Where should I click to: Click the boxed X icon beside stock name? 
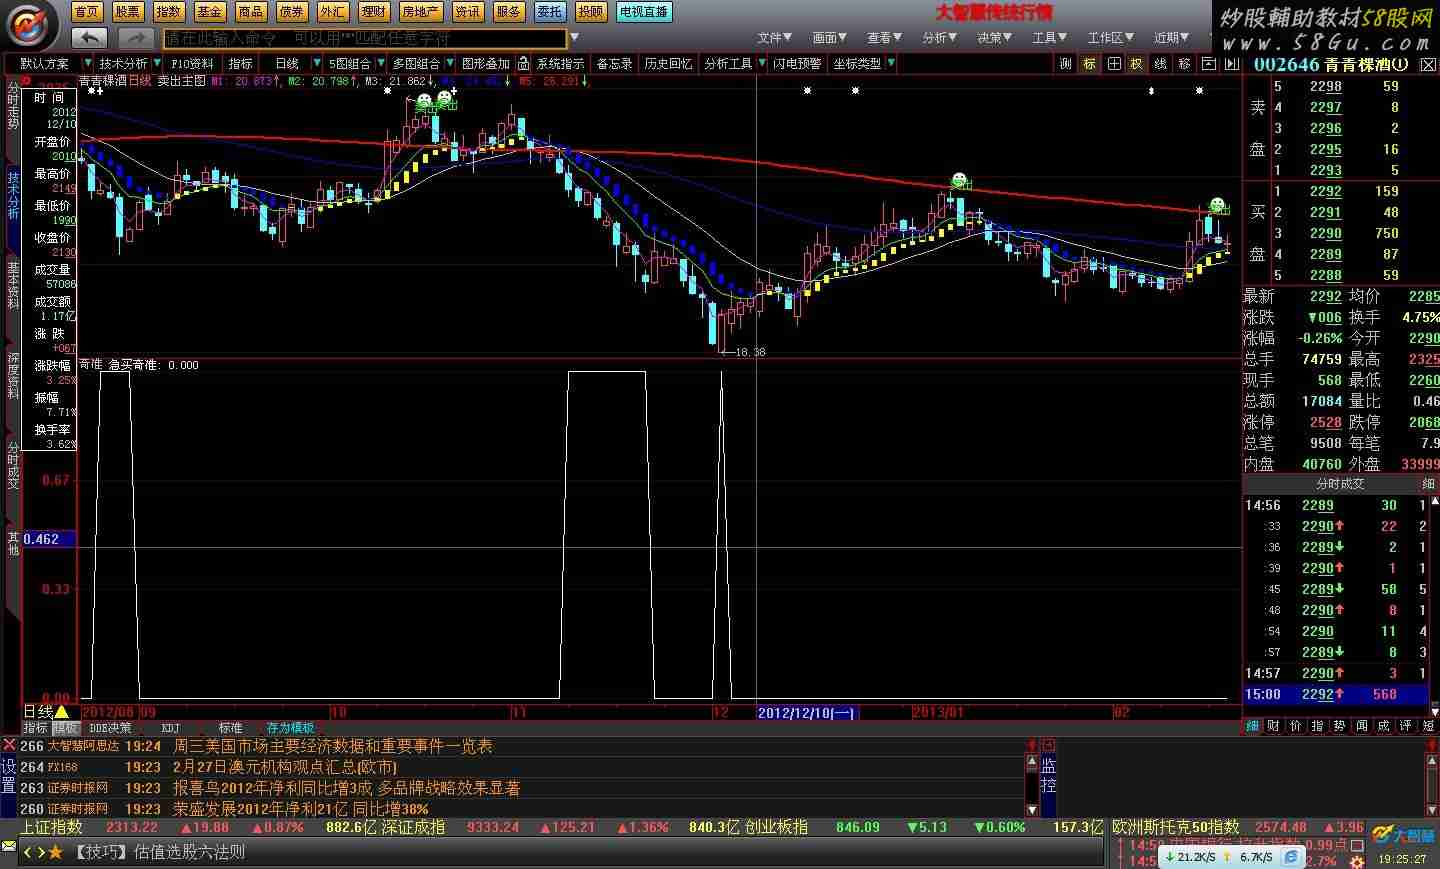pyautogui.click(x=1426, y=64)
